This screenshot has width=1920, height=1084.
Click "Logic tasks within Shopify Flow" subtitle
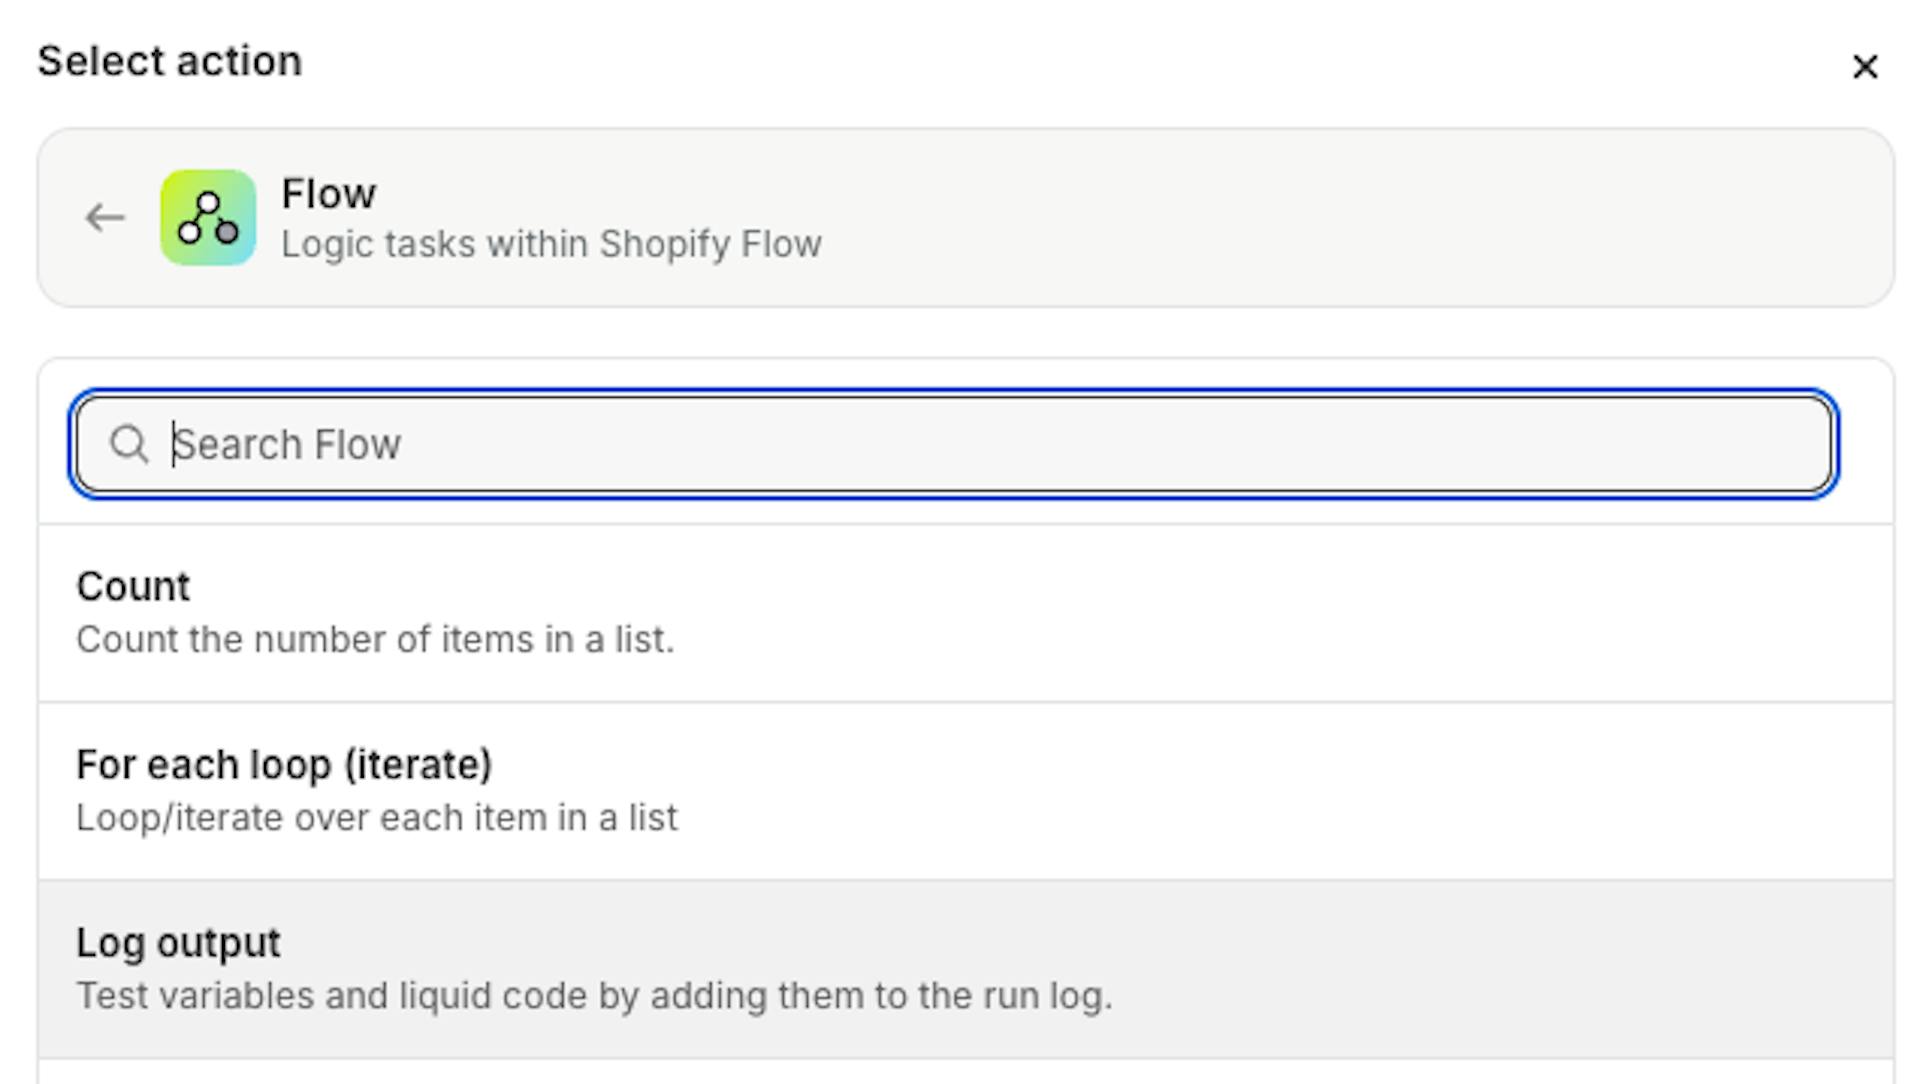pos(551,244)
